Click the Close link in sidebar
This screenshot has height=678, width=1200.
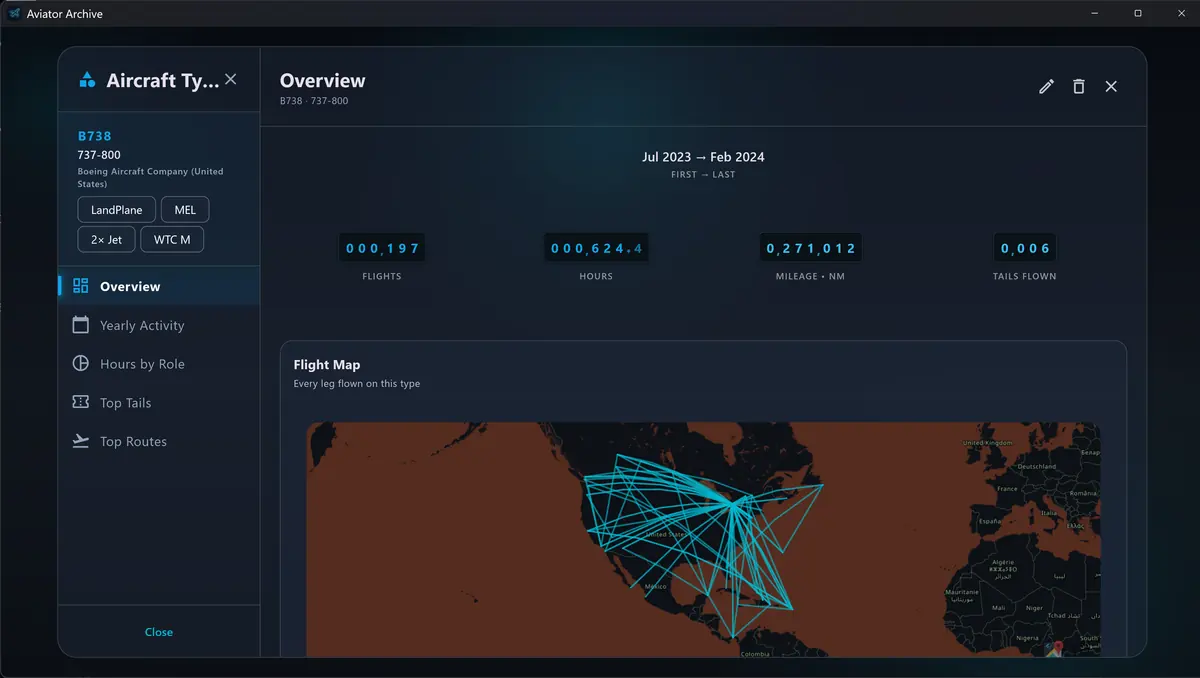click(x=159, y=632)
